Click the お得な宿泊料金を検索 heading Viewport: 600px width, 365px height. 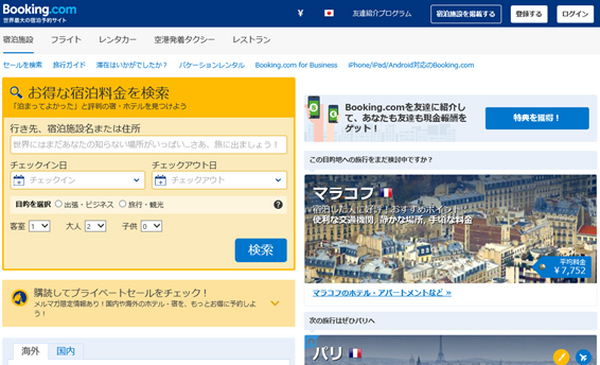pos(99,93)
